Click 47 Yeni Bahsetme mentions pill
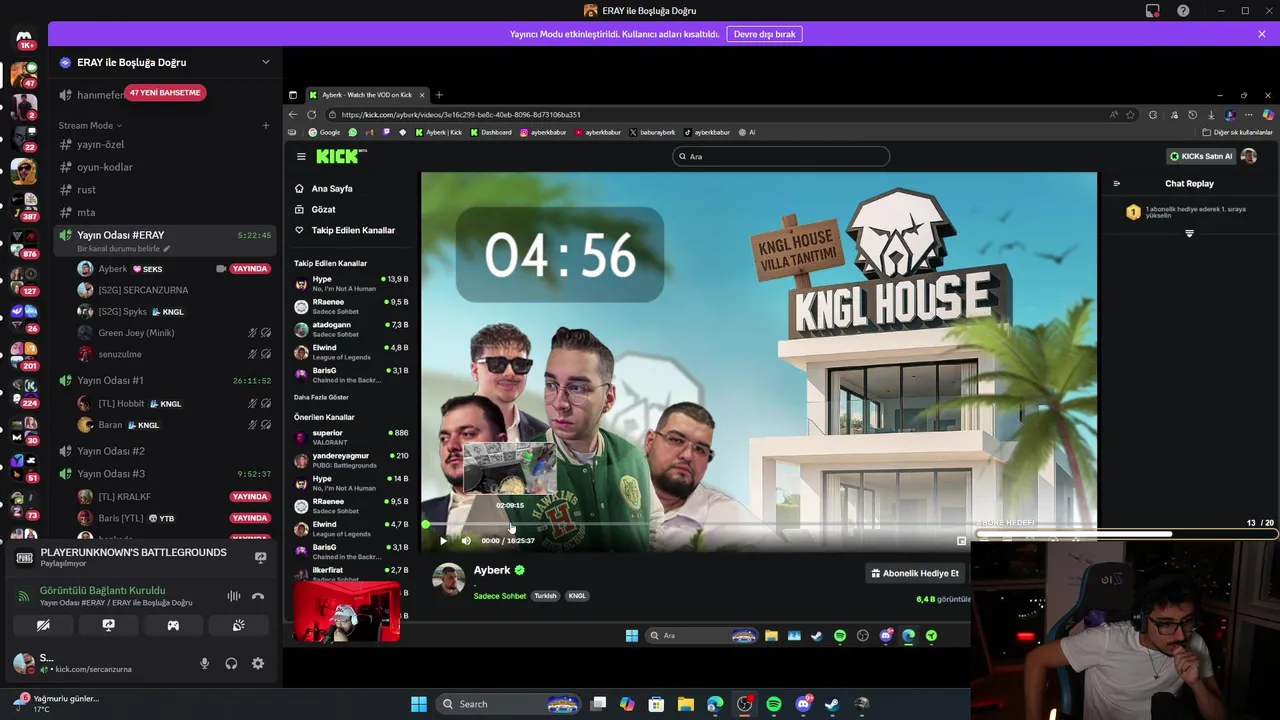The height and width of the screenshot is (720, 1280). tap(165, 92)
